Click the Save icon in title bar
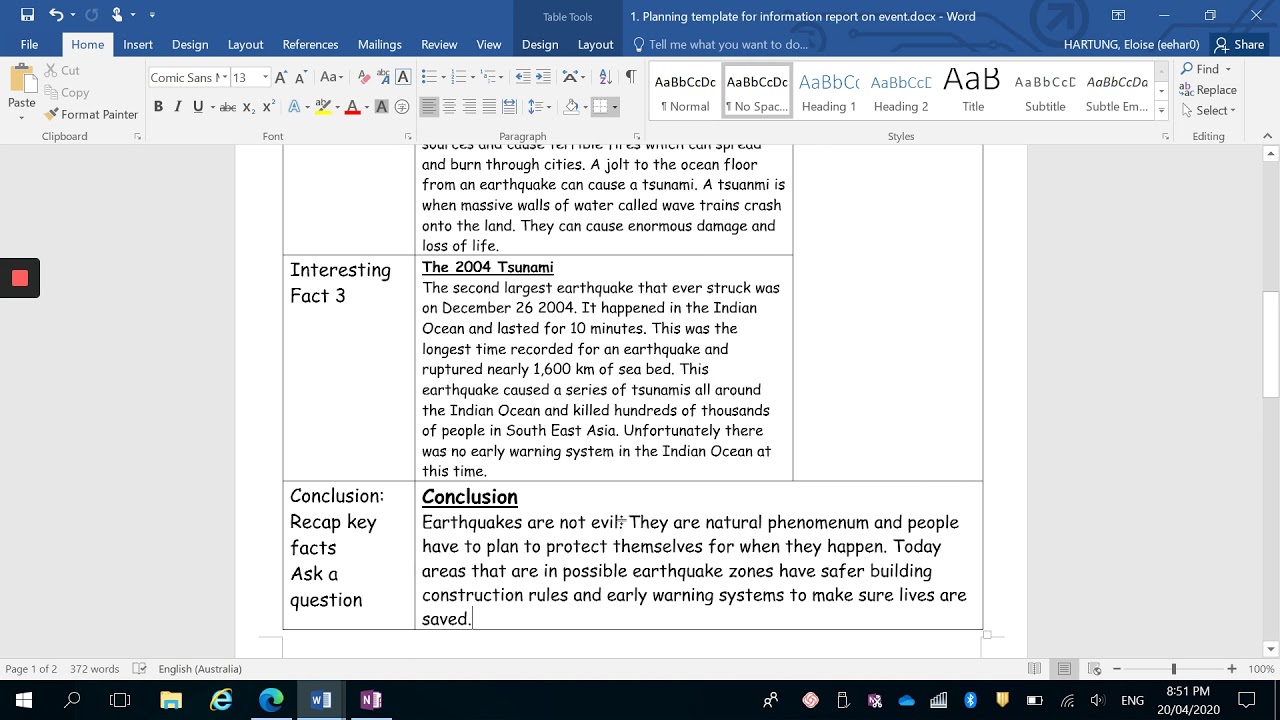The image size is (1280, 720). tap(27, 15)
